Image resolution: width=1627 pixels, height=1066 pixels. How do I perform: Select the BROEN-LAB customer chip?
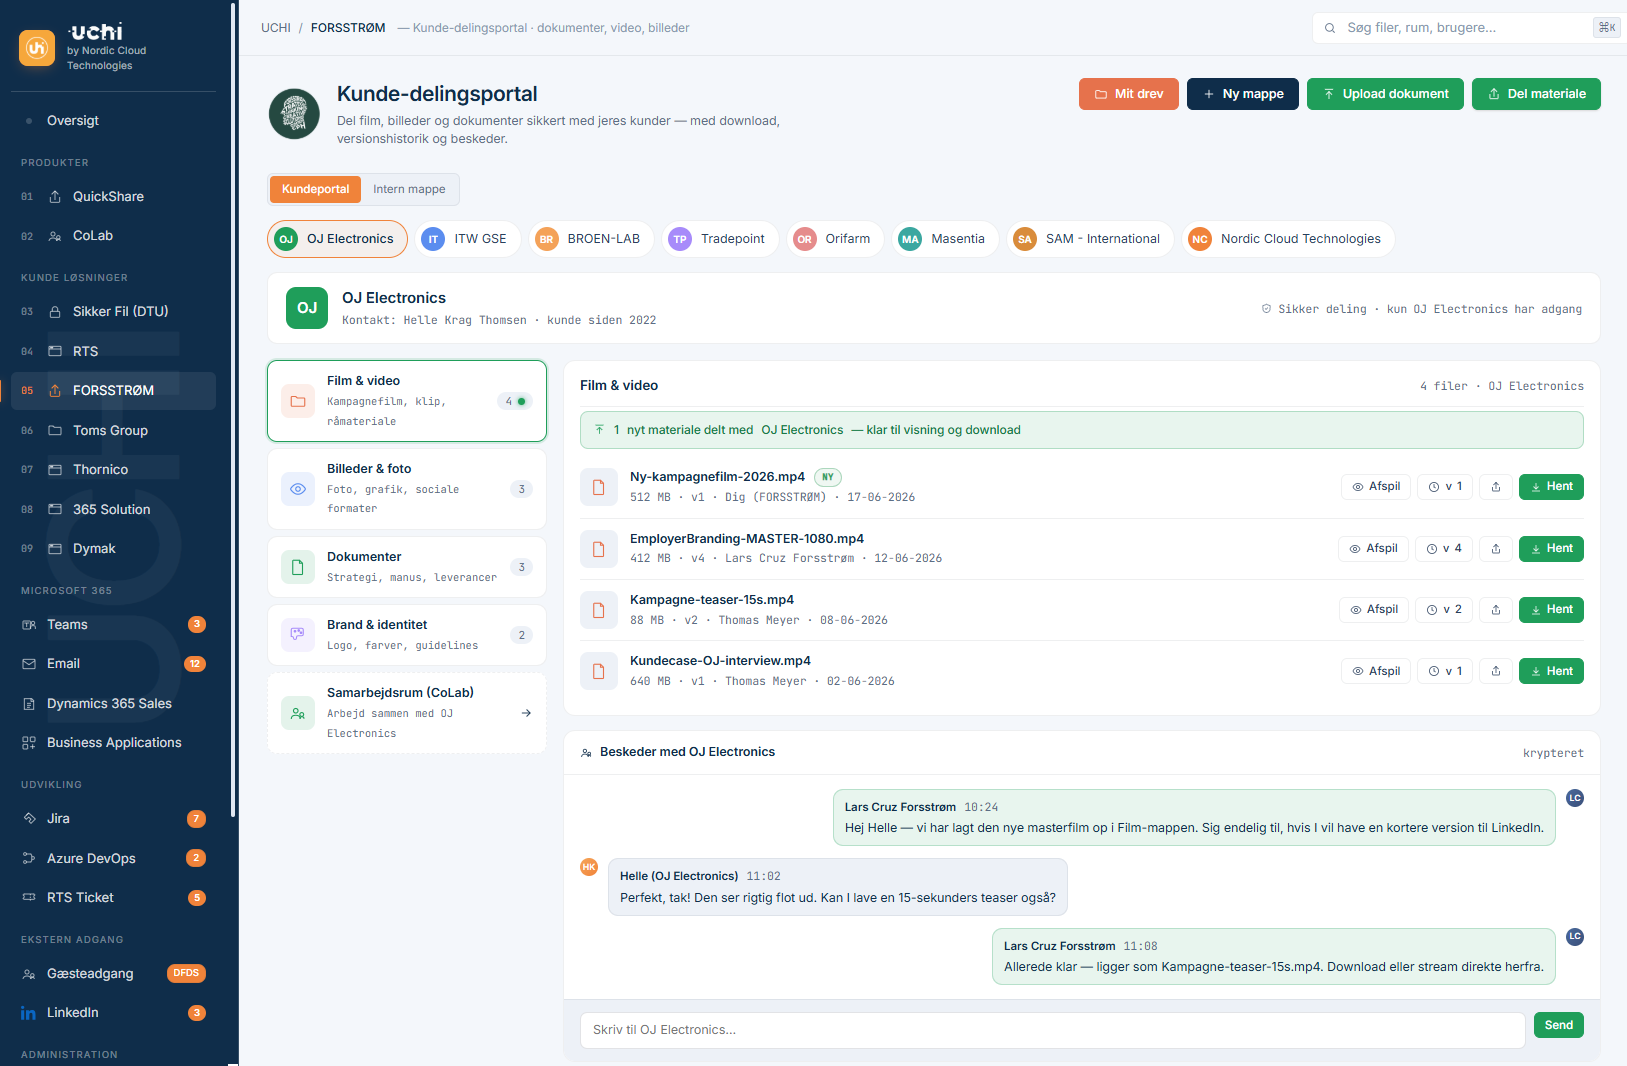591,239
